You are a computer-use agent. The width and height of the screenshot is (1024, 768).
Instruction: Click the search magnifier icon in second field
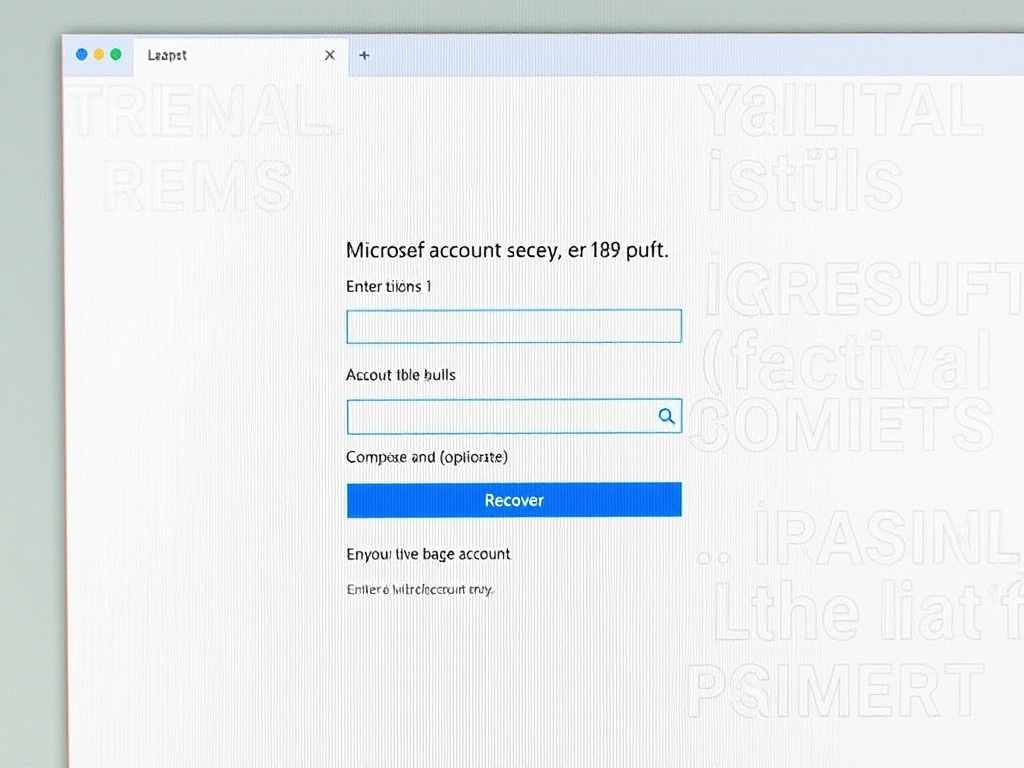click(x=666, y=416)
